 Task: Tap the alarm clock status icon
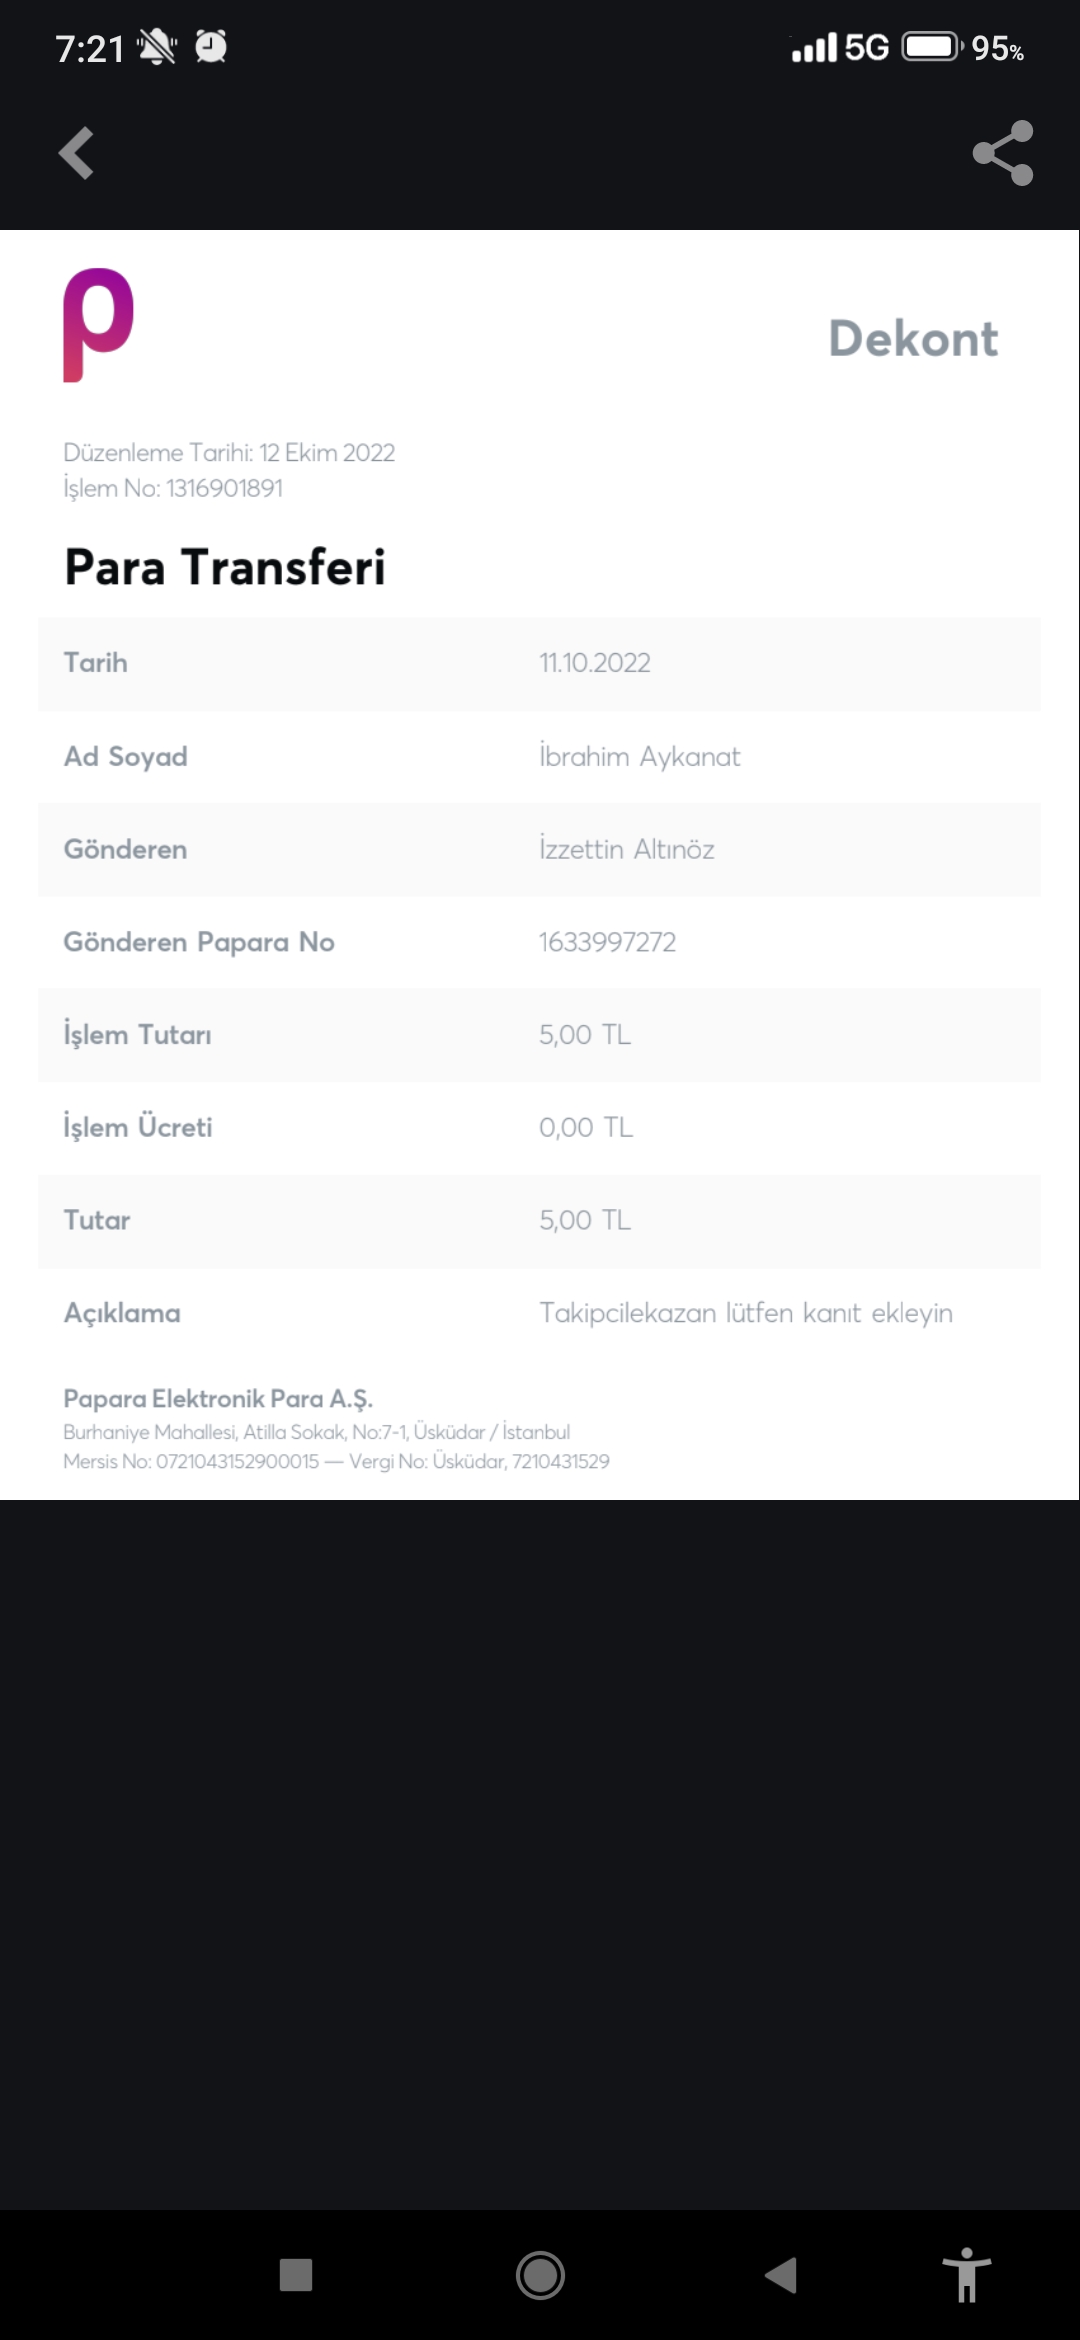211,47
